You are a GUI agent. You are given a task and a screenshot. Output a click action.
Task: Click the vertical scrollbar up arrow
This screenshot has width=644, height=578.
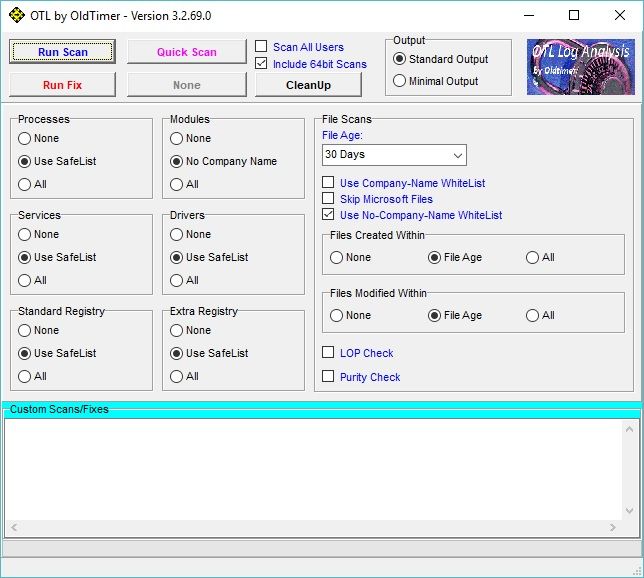tap(629, 429)
